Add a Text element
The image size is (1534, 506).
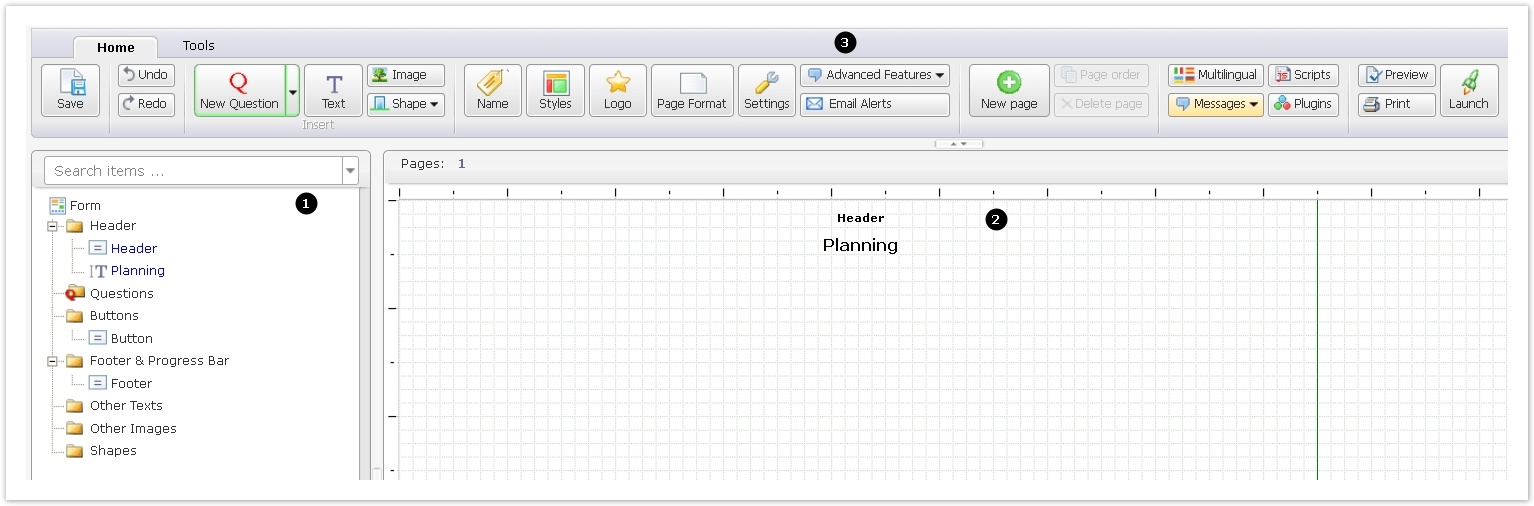(333, 90)
